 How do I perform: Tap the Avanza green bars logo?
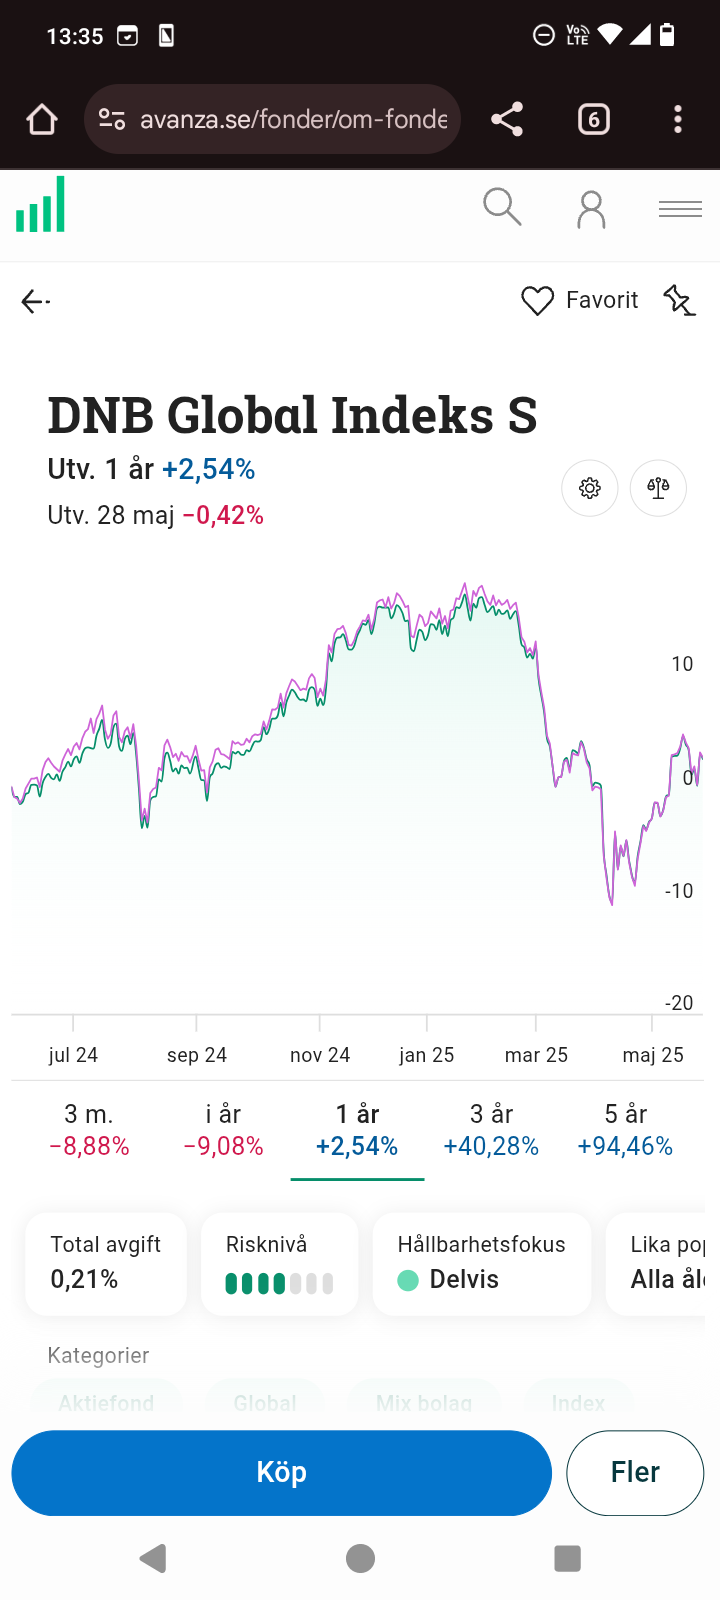tap(41, 205)
